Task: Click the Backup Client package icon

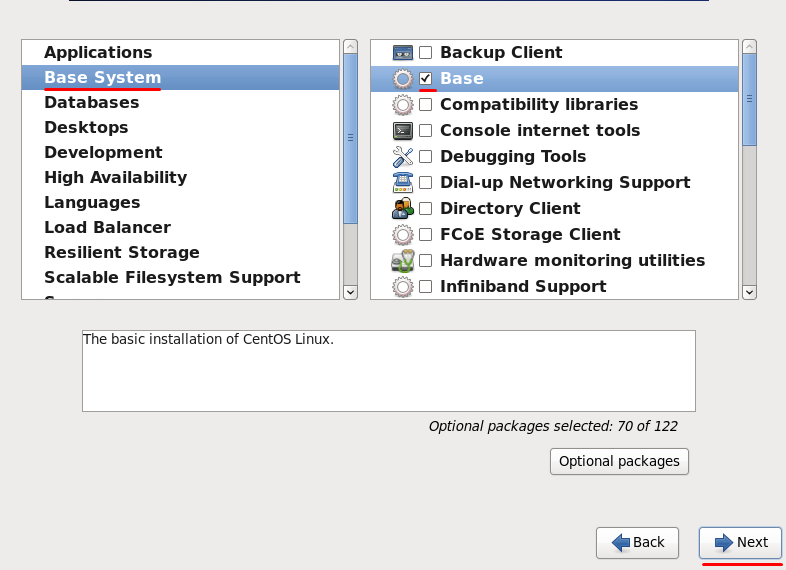Action: (403, 52)
